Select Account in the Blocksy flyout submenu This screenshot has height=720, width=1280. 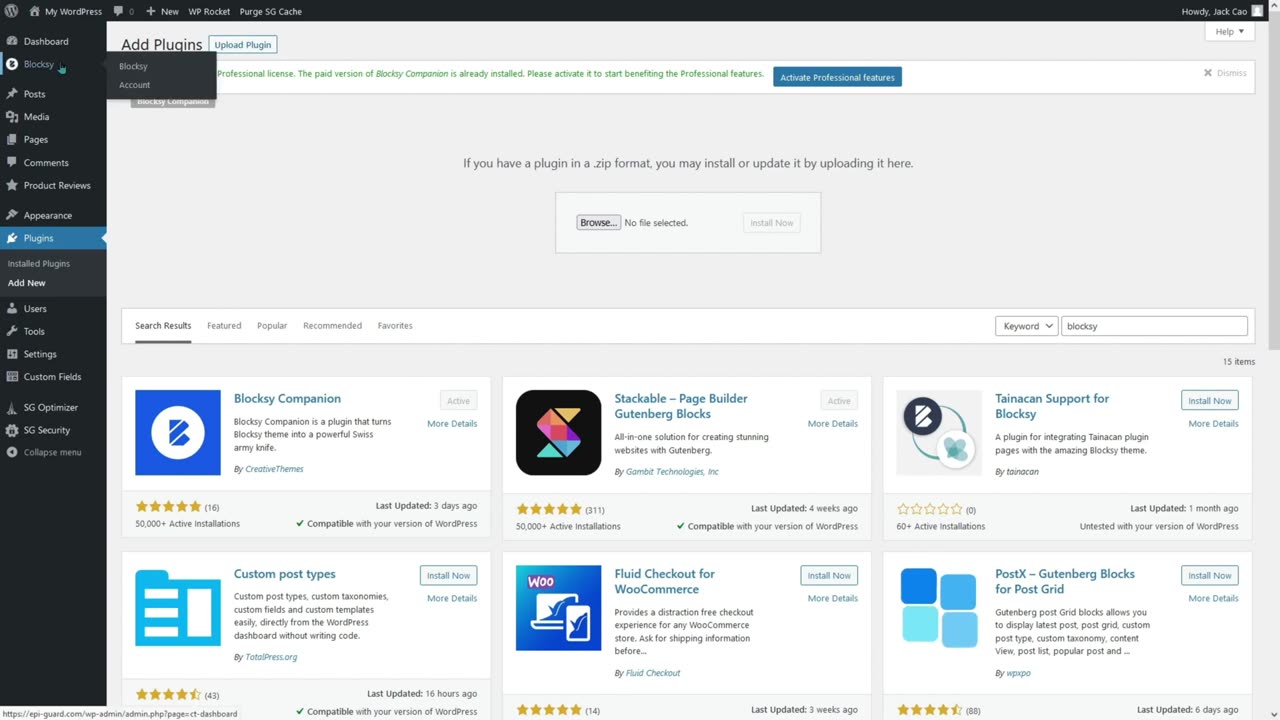tap(134, 85)
